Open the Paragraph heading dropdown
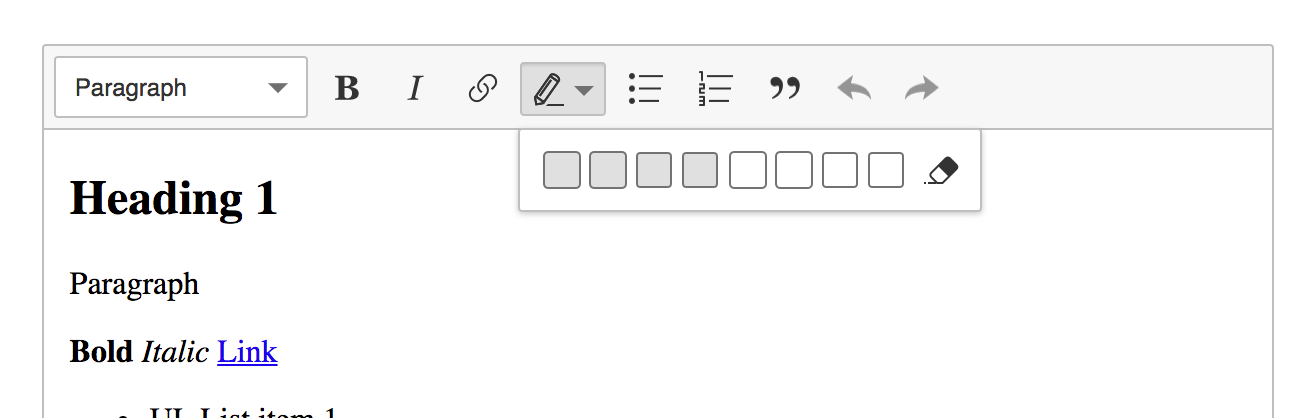 181,88
